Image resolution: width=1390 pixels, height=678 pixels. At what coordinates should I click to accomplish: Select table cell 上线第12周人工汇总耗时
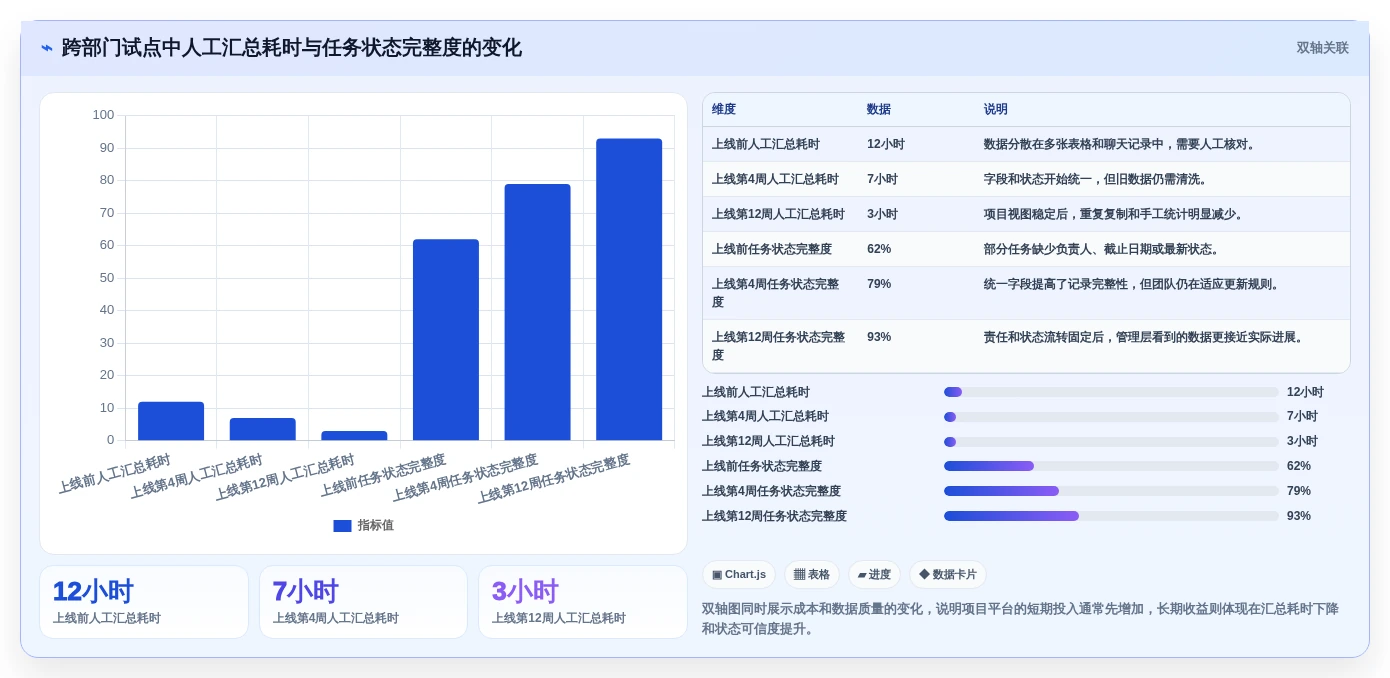pos(778,214)
